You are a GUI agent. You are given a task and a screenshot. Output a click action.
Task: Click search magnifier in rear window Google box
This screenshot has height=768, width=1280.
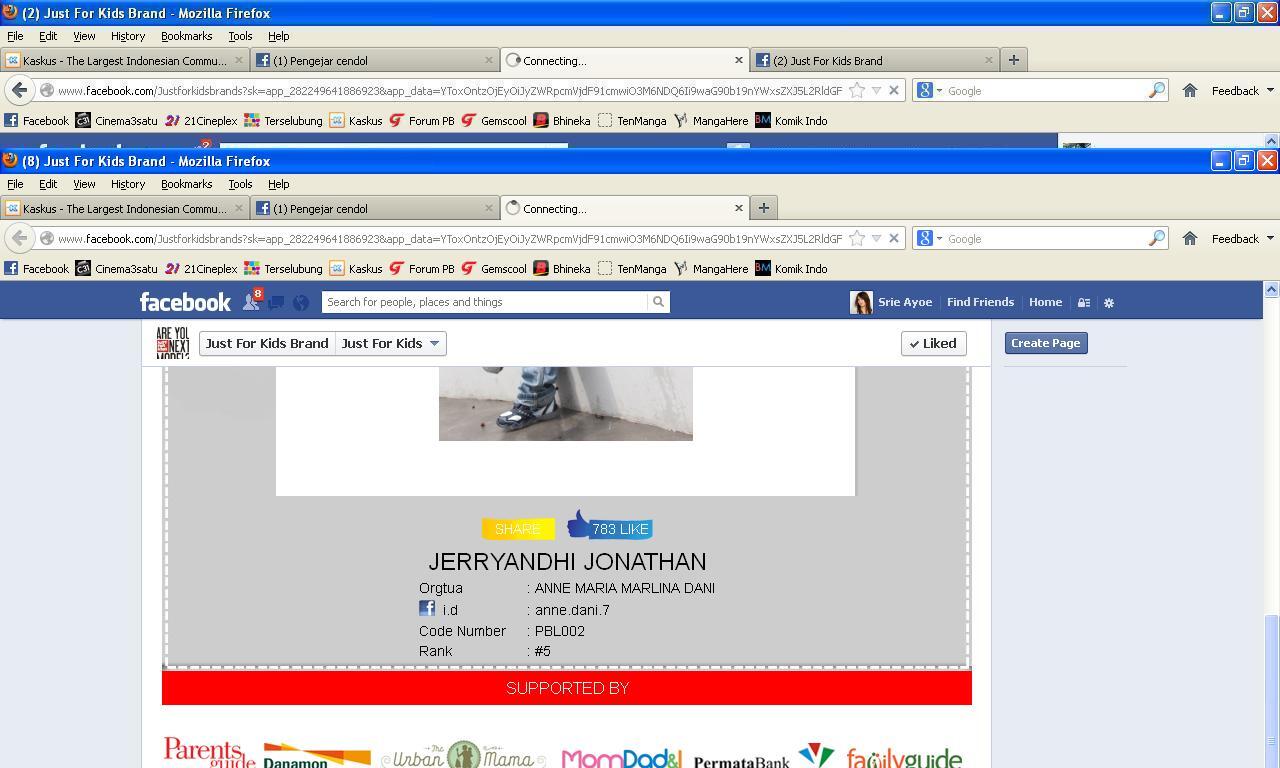[1156, 90]
